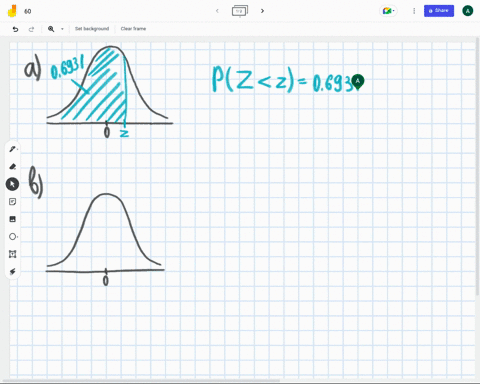Viewport: 480px width, 384px height.
Task: Undo the last action
Action: [x=15, y=29]
